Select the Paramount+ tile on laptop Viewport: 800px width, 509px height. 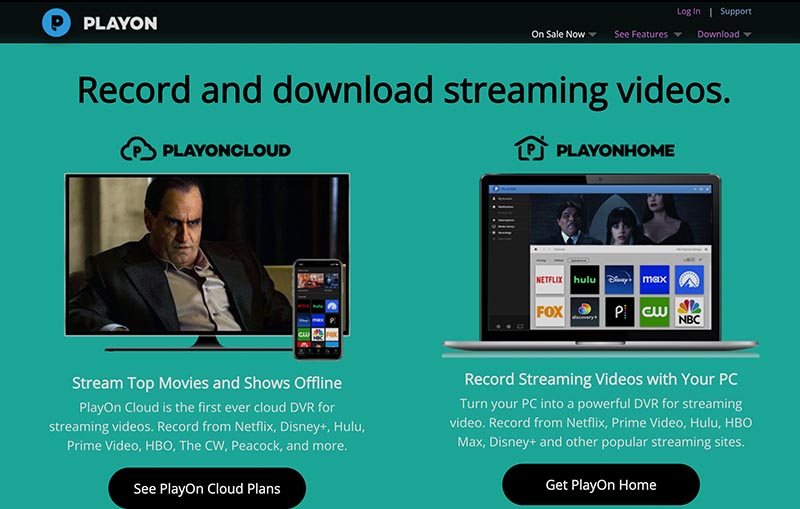coord(689,279)
